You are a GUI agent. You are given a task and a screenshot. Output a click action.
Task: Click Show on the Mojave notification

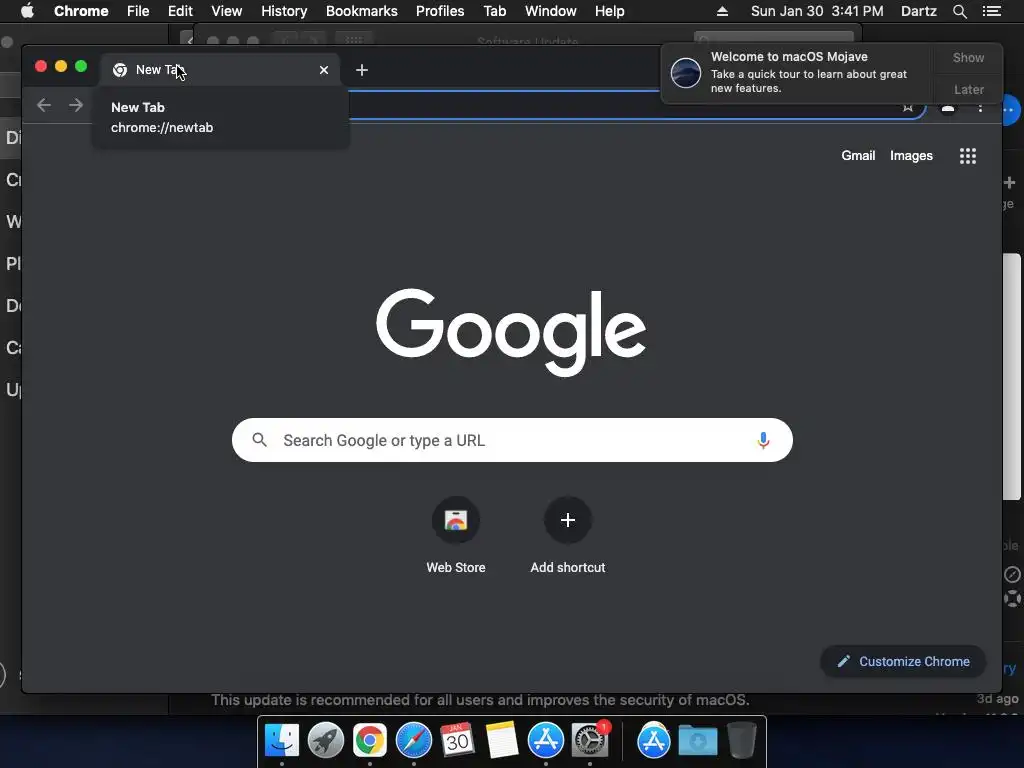pyautogui.click(x=968, y=57)
